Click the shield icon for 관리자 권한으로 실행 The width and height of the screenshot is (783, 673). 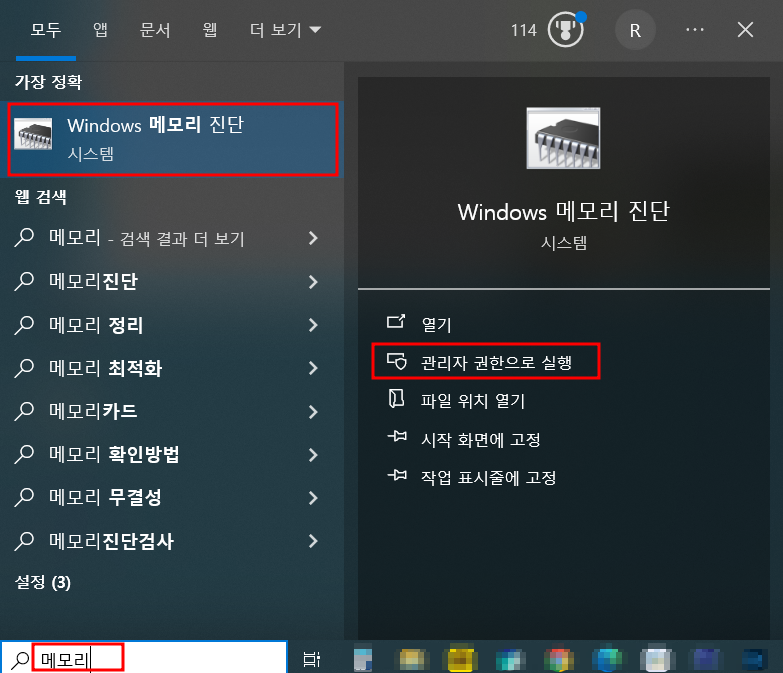(397, 361)
